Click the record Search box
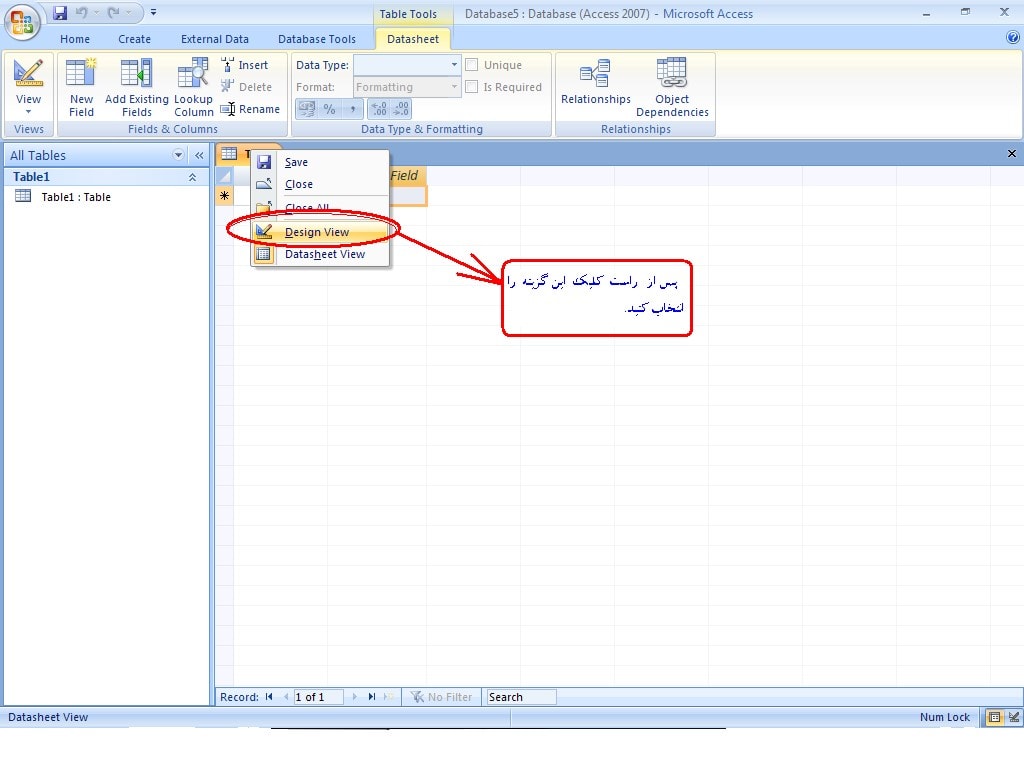The image size is (1024, 768). pos(521,697)
